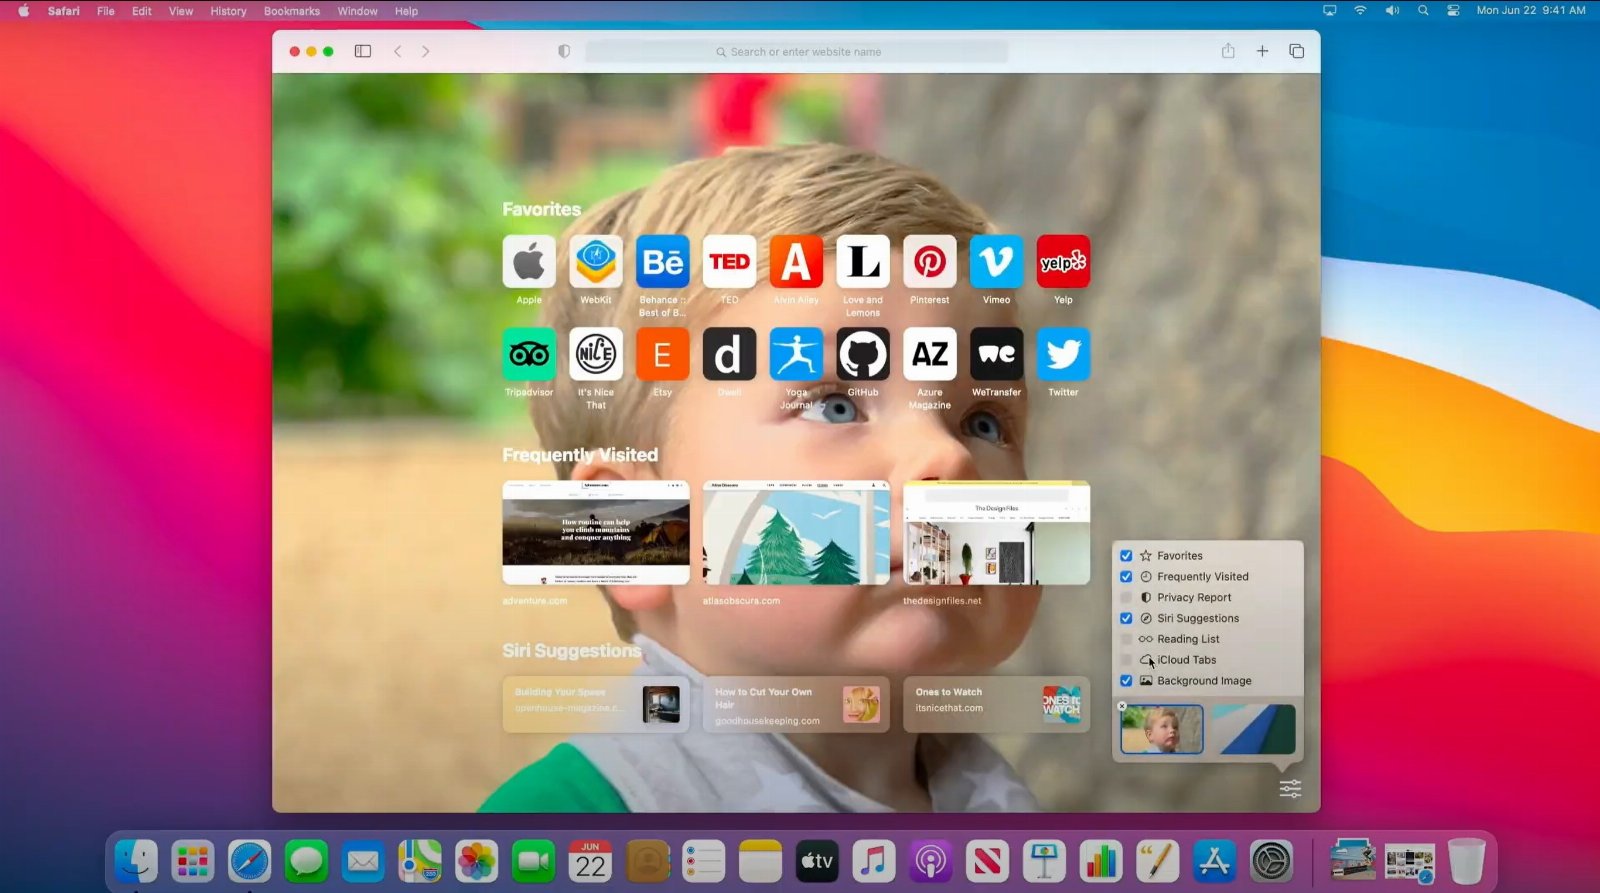The image size is (1600, 893).
Task: Open the Alvin Ailey favorite
Action: pos(796,262)
